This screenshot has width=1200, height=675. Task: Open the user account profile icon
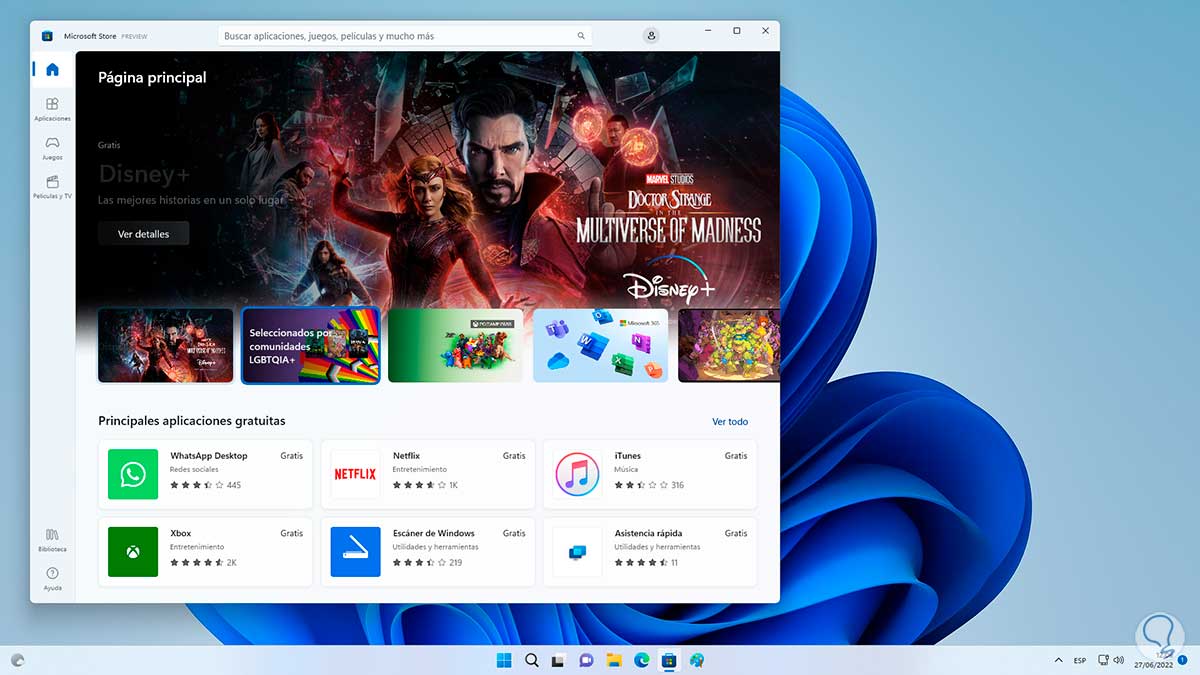tap(652, 35)
